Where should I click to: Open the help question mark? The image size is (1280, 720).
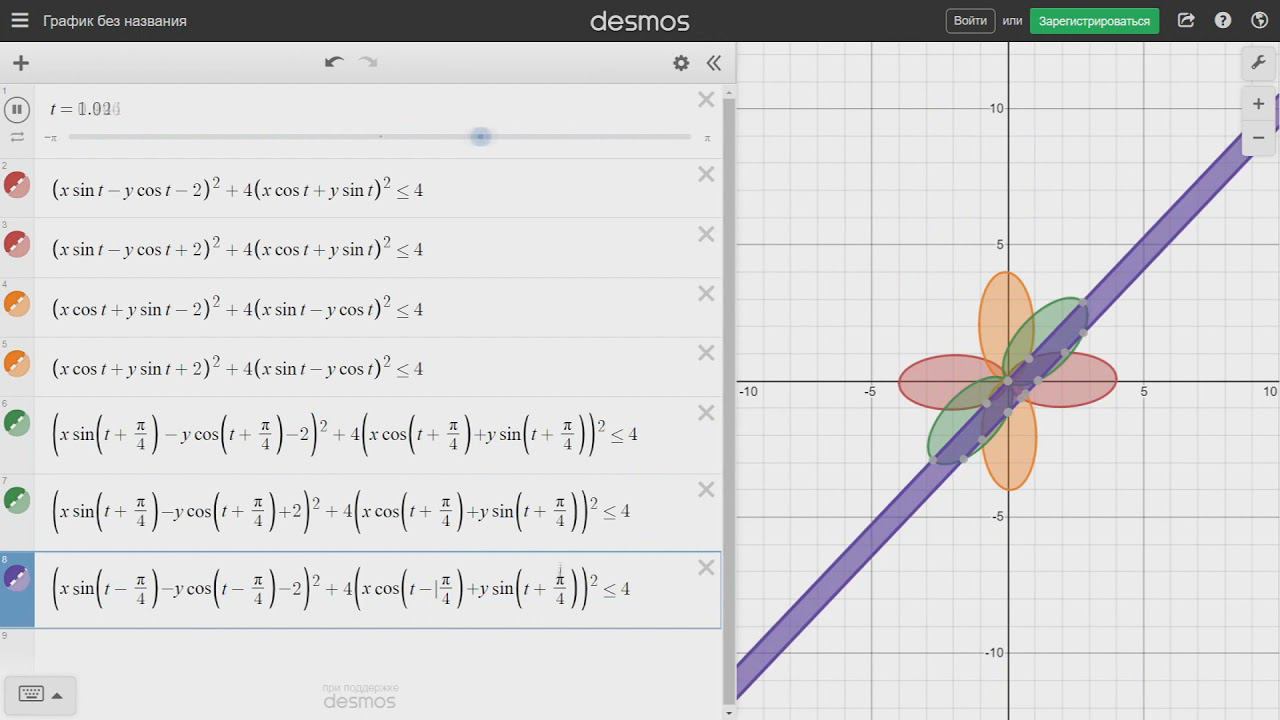(1223, 20)
